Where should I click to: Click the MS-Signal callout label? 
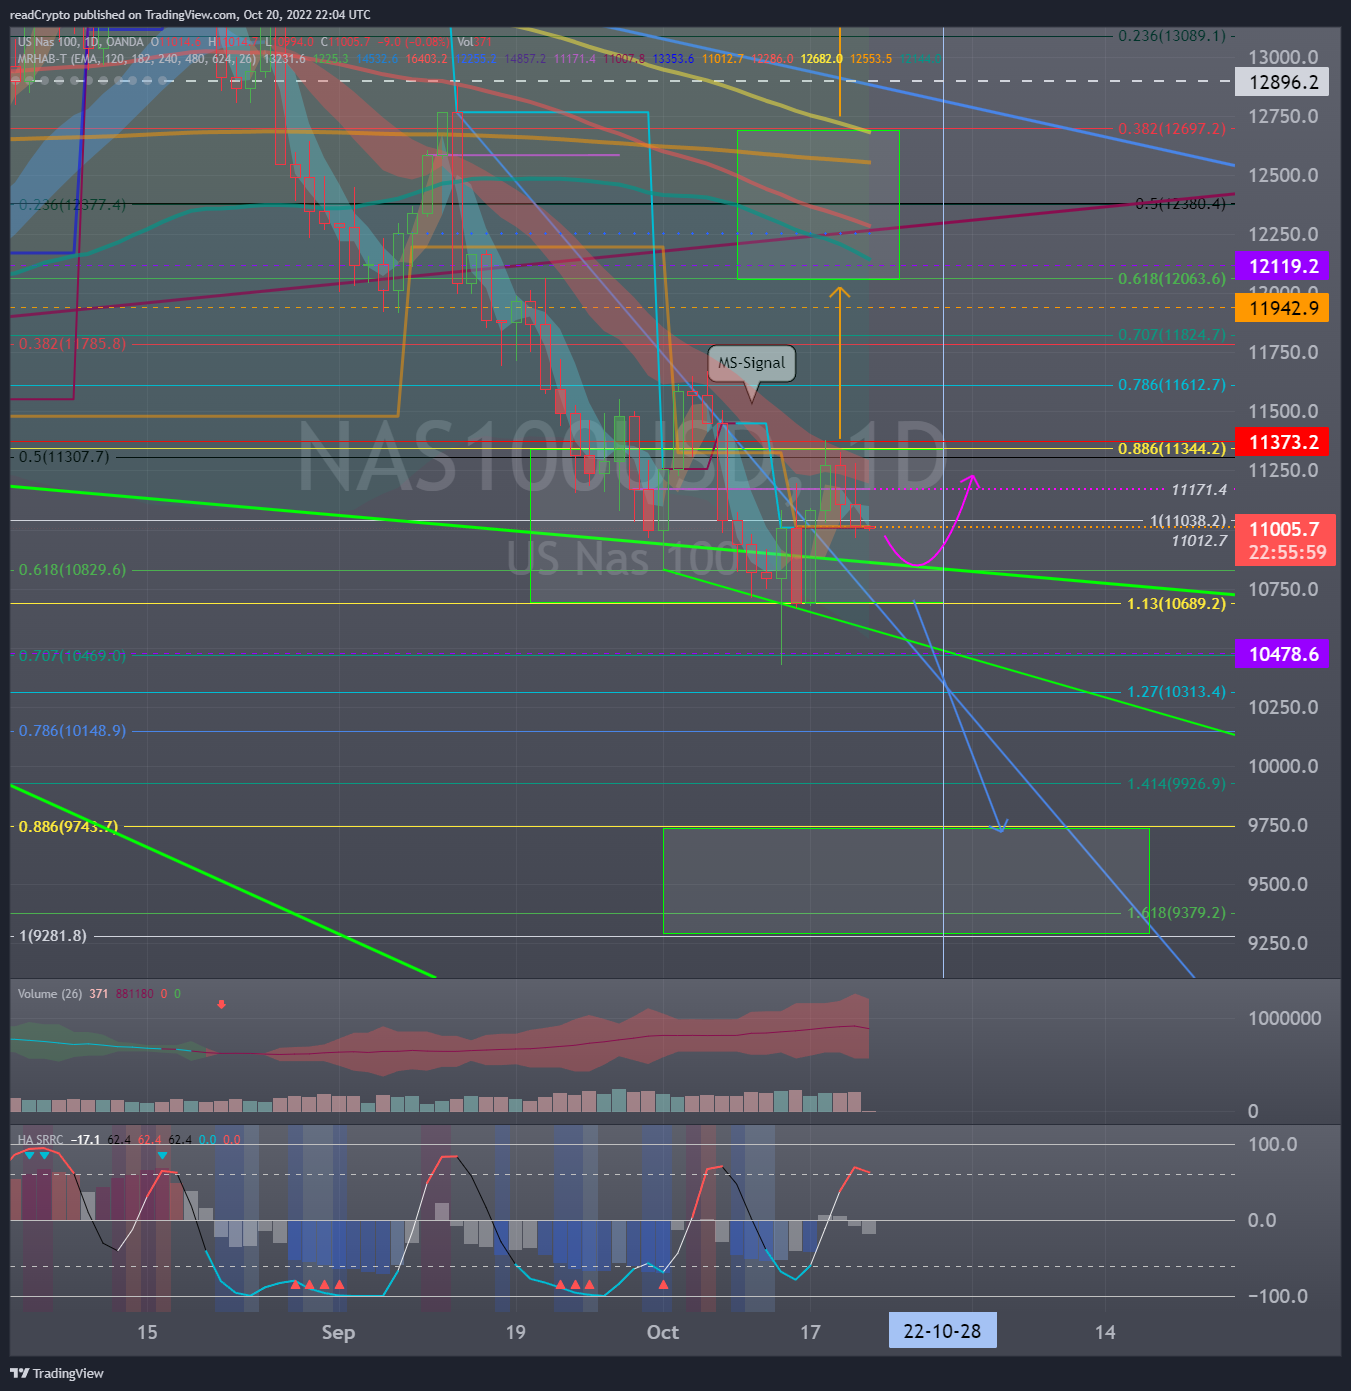tap(752, 363)
